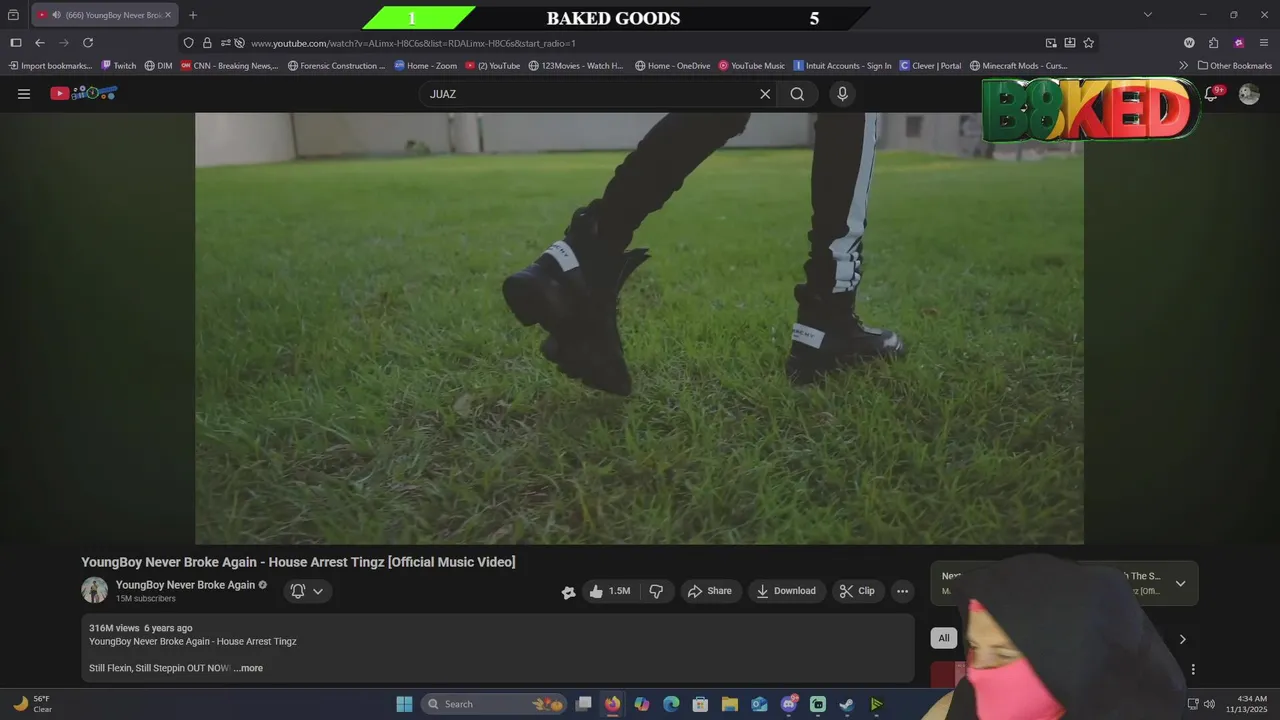
Task: Open the channel avatar thumbnail
Action: (x=94, y=590)
